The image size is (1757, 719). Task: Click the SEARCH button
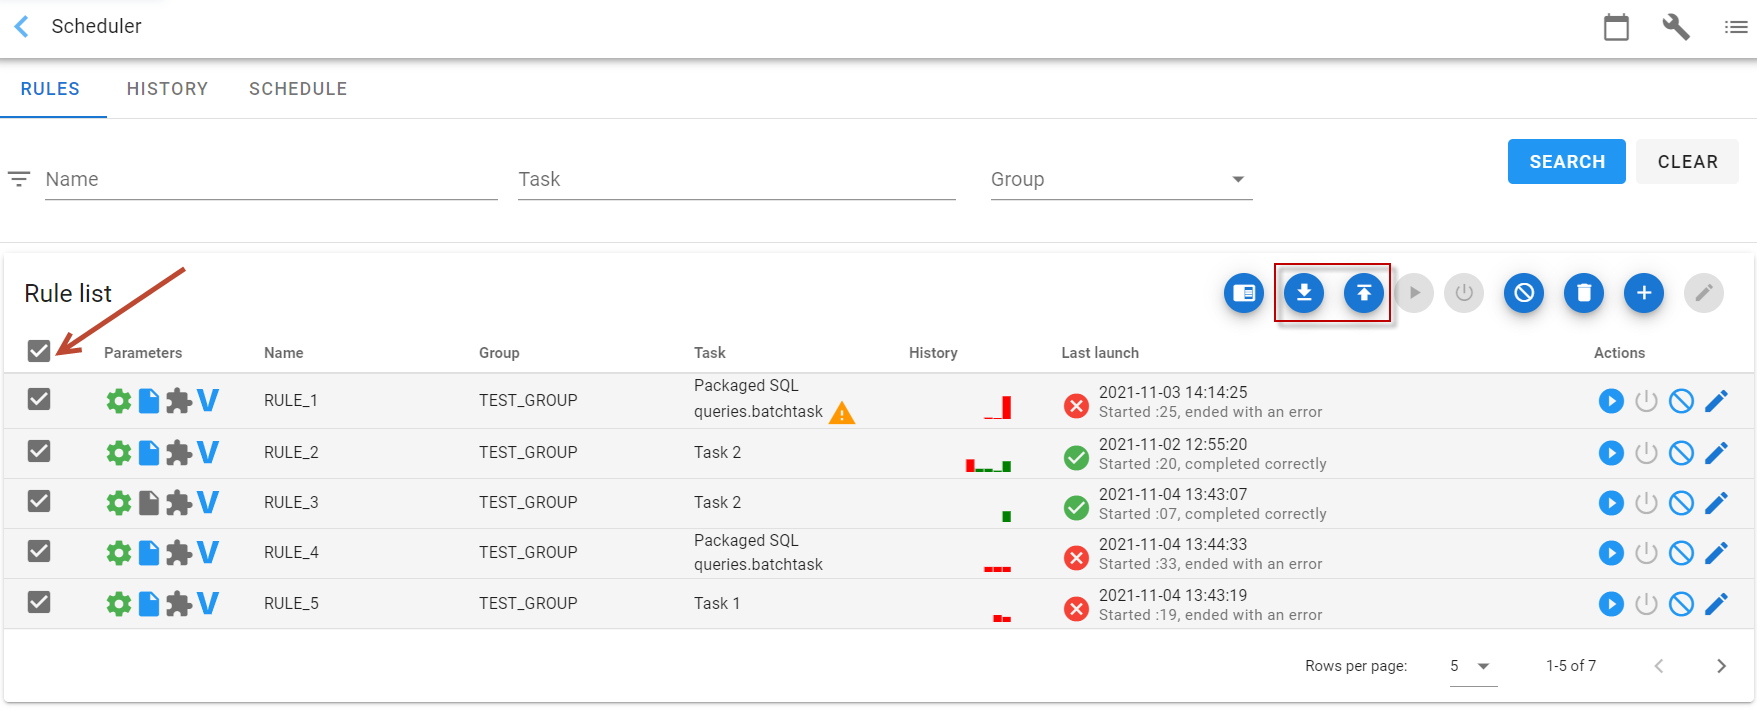pyautogui.click(x=1567, y=162)
